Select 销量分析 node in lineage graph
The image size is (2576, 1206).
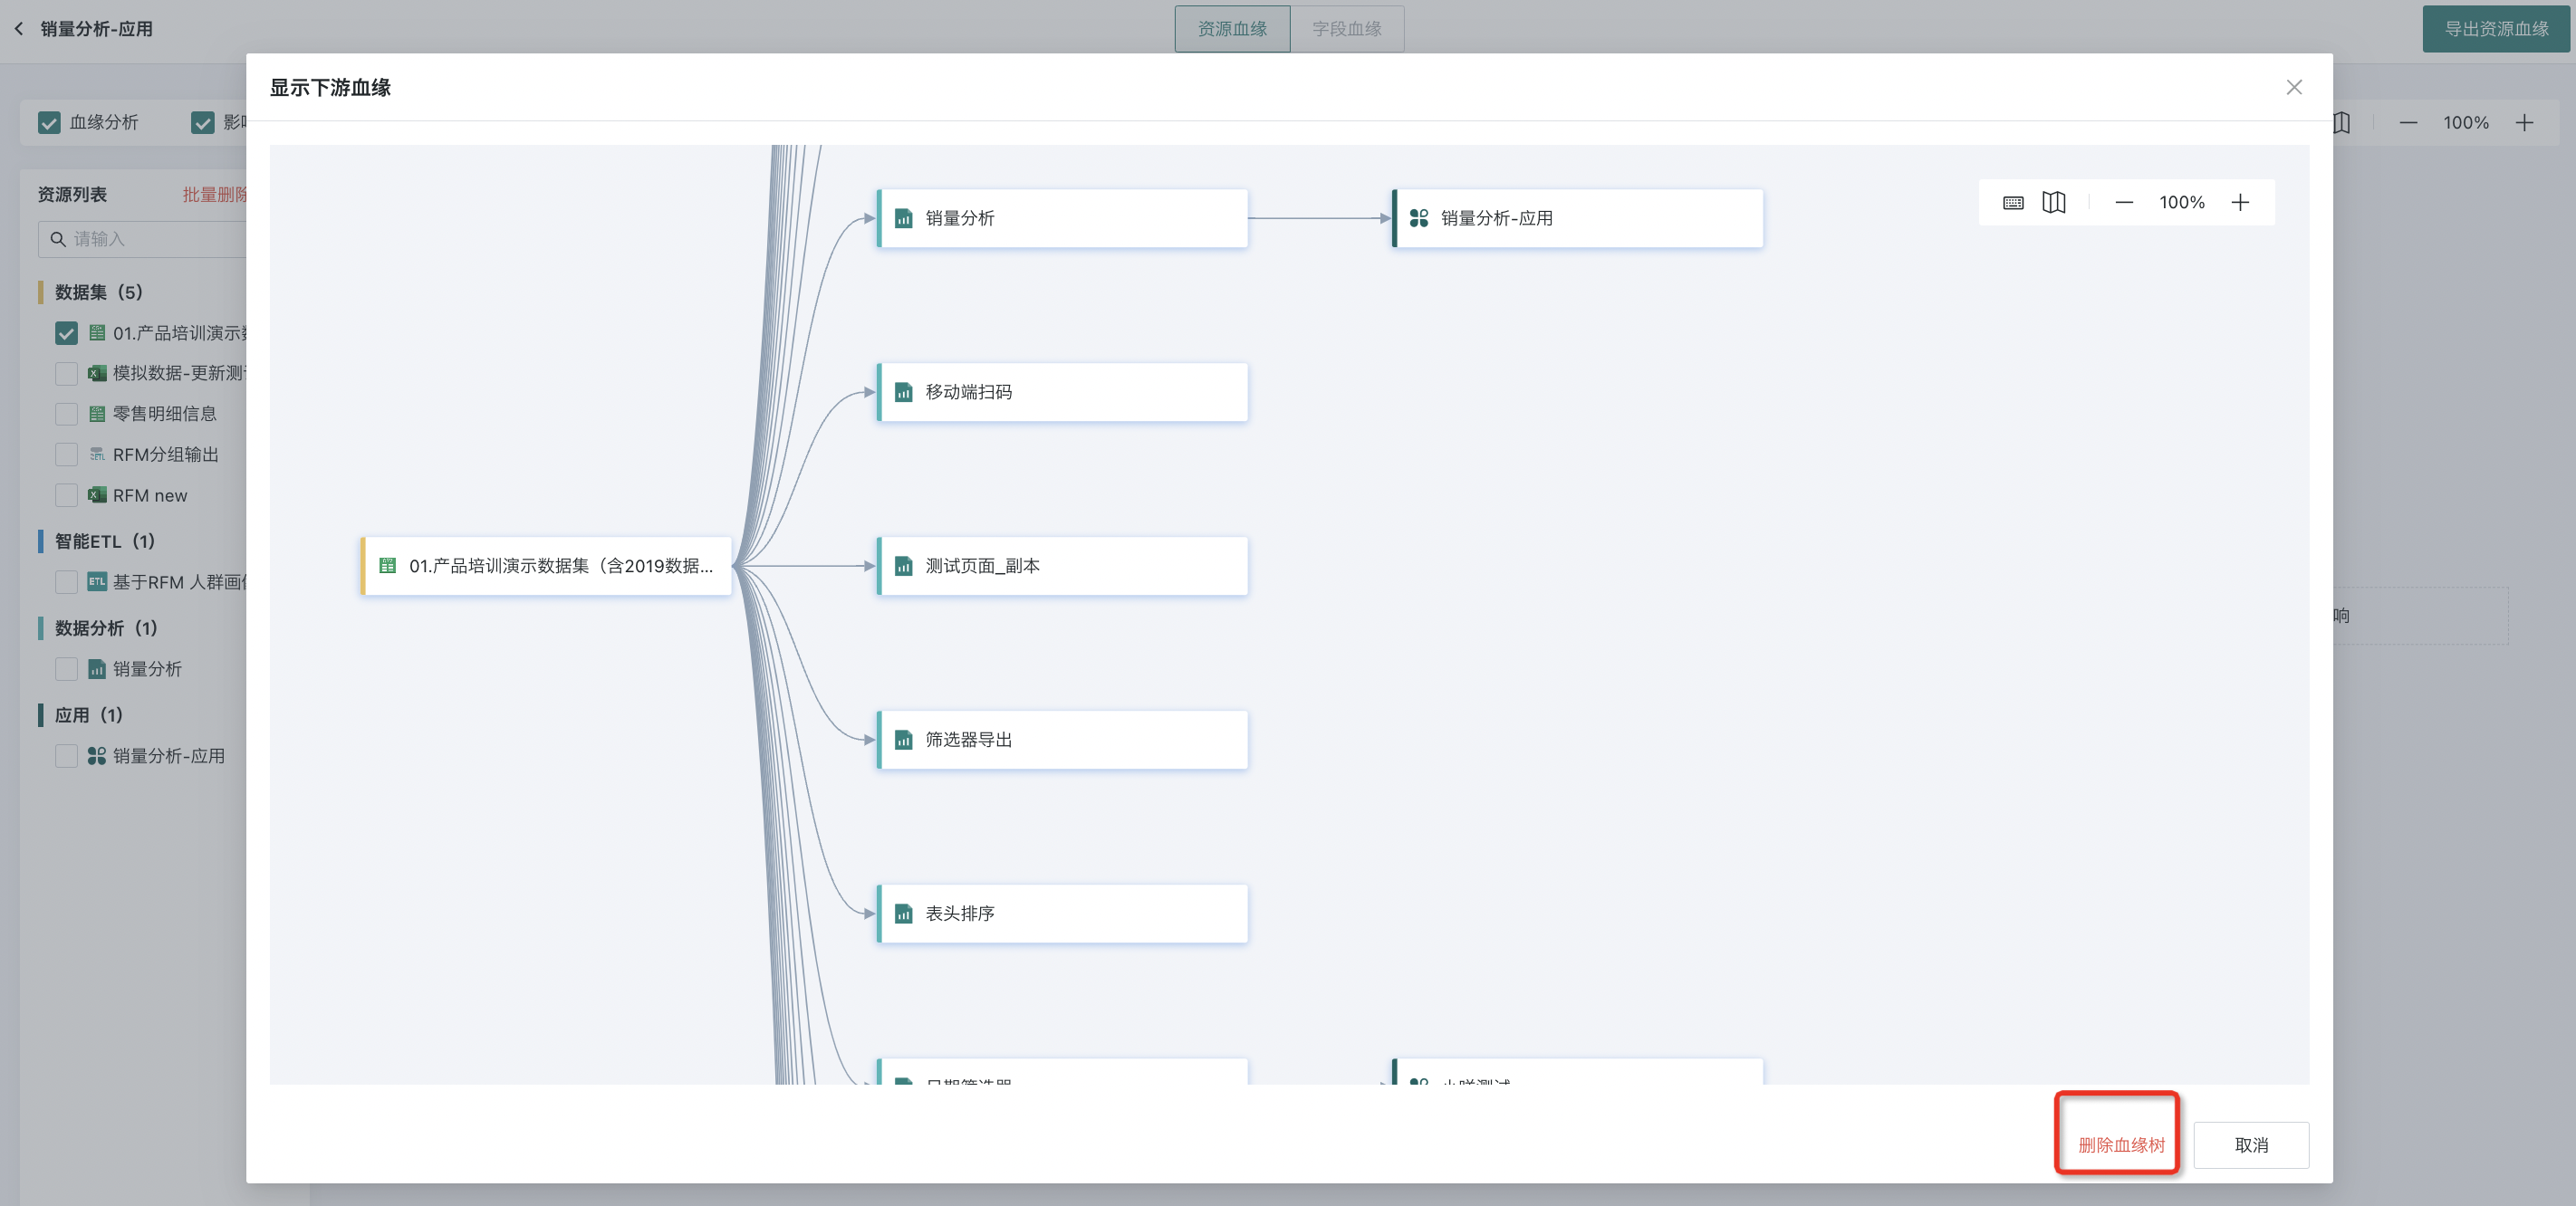[1062, 218]
